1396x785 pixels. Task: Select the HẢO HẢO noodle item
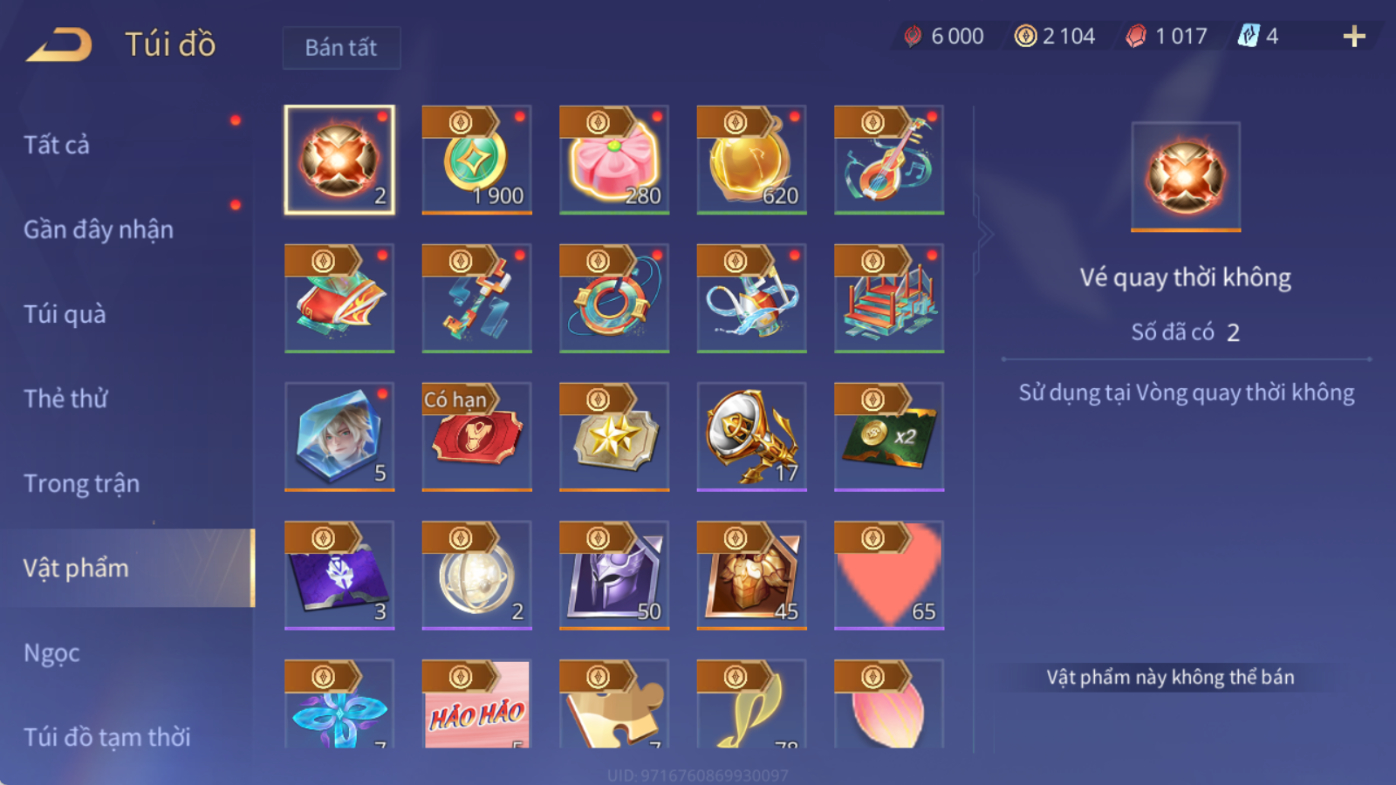click(477, 704)
